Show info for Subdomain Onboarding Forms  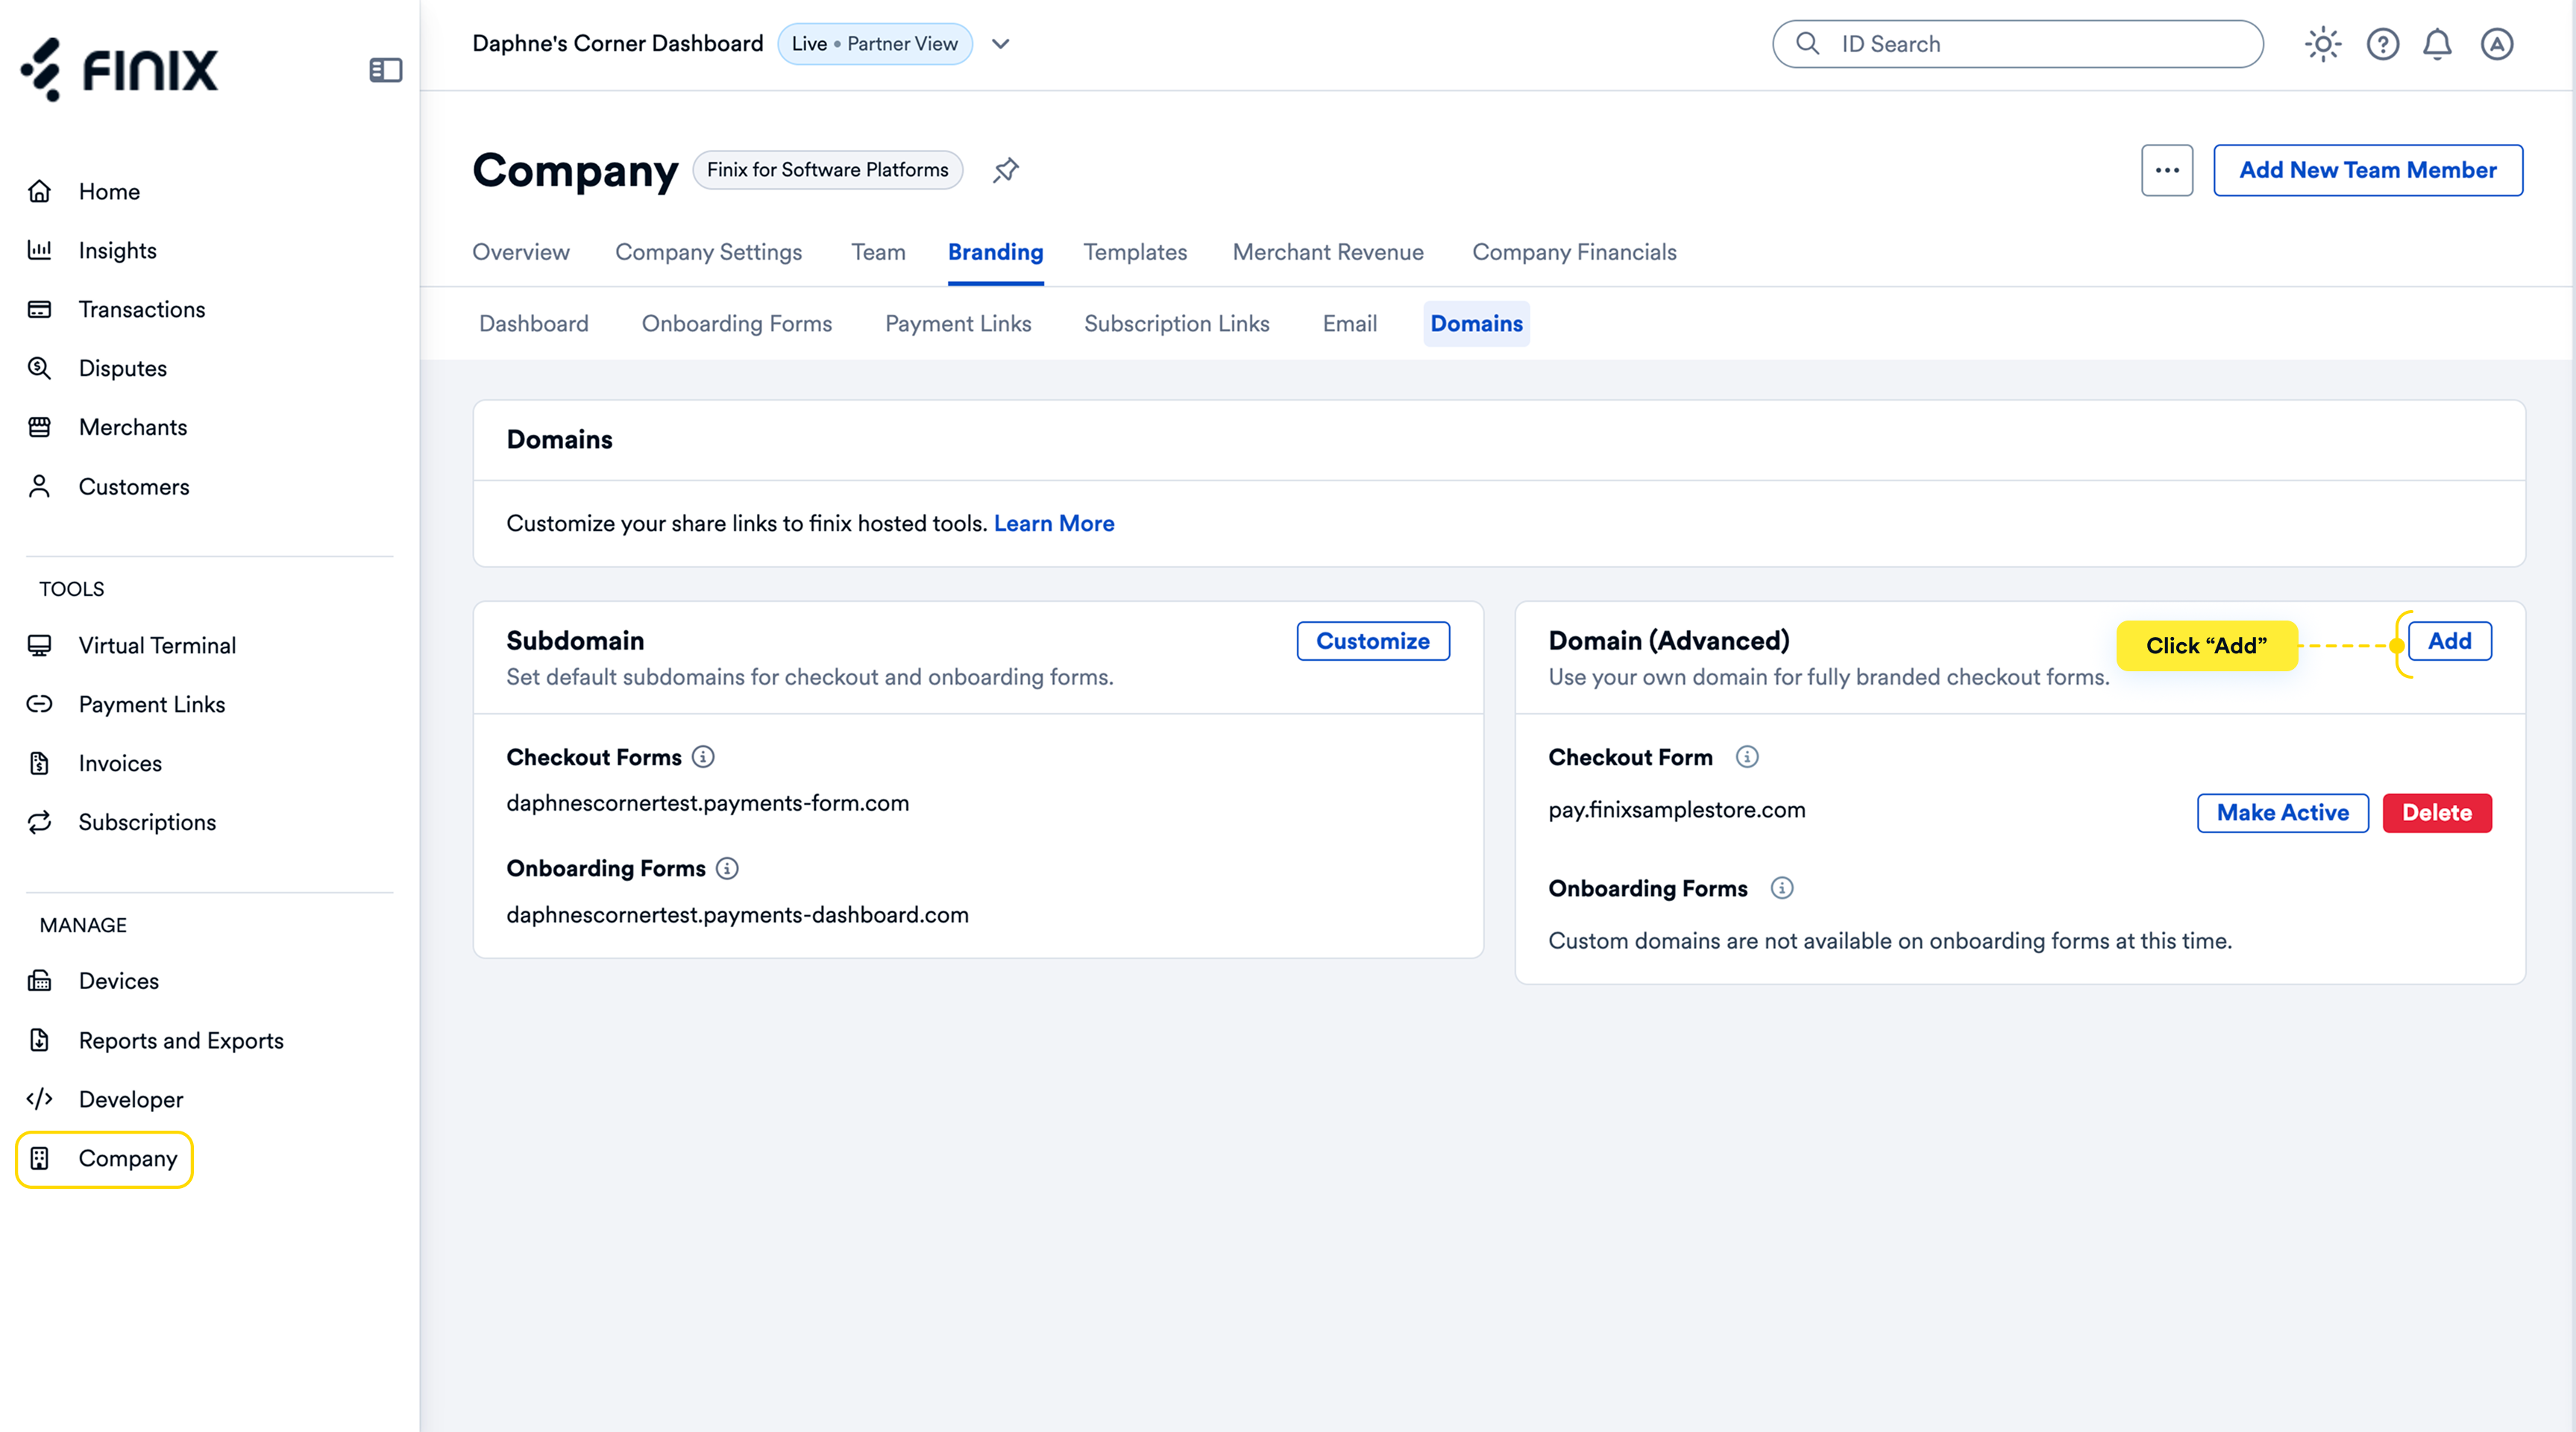point(727,868)
